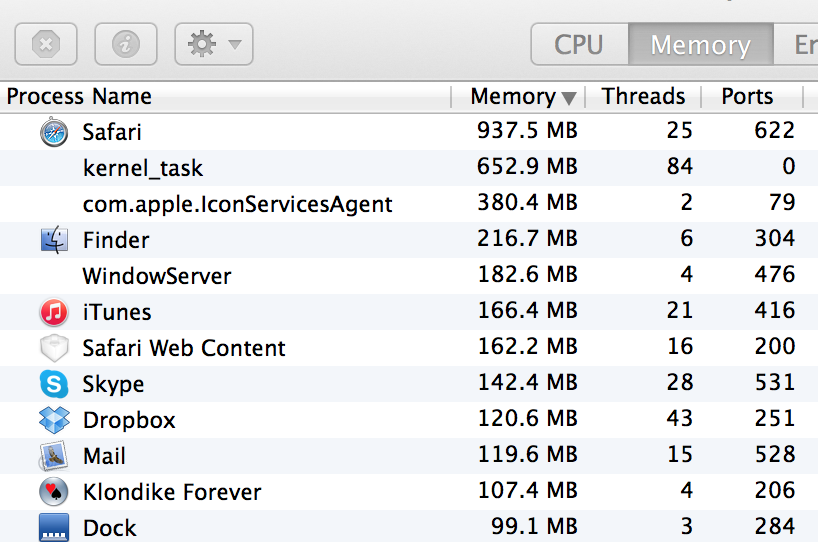Select the Memory tab

coord(700,45)
